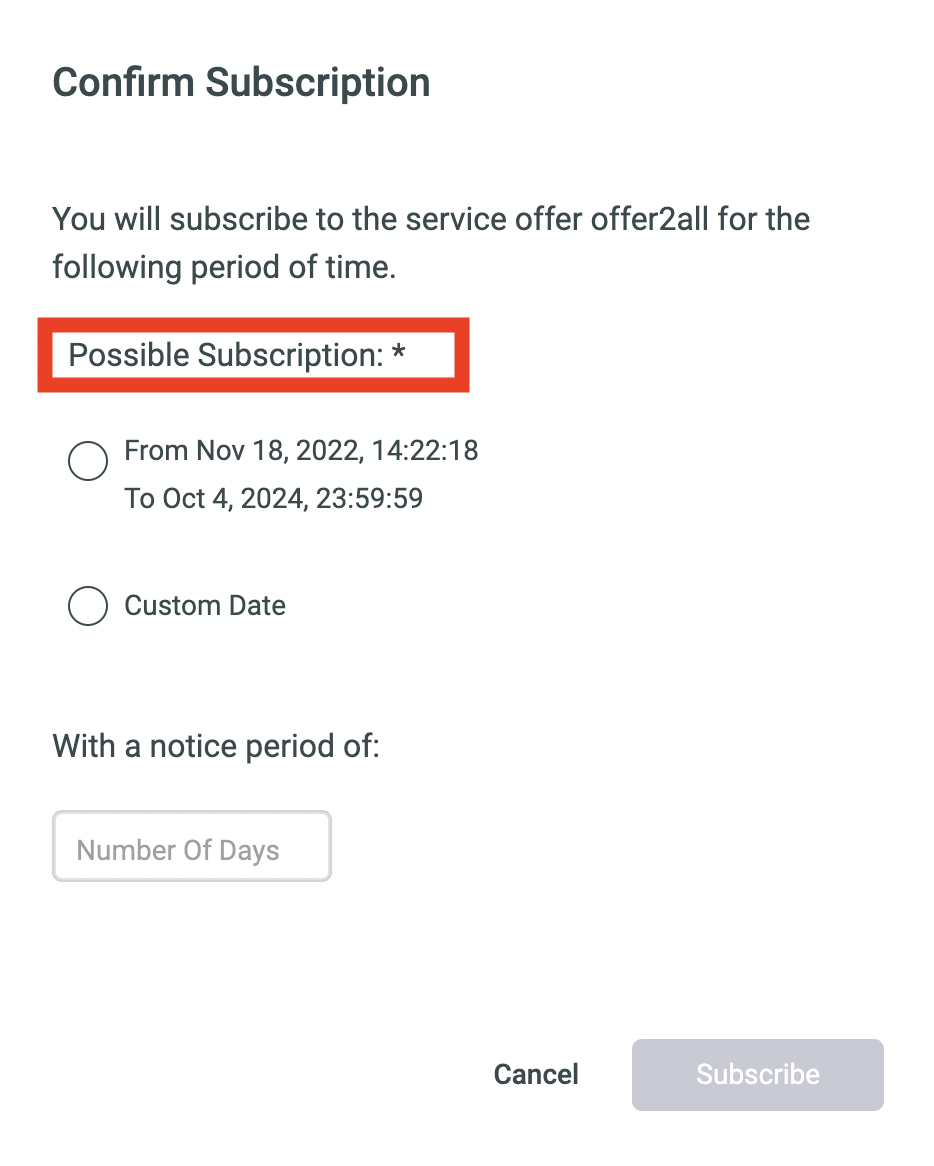Click the Number Of Days input field
The height and width of the screenshot is (1166, 934).
[192, 846]
